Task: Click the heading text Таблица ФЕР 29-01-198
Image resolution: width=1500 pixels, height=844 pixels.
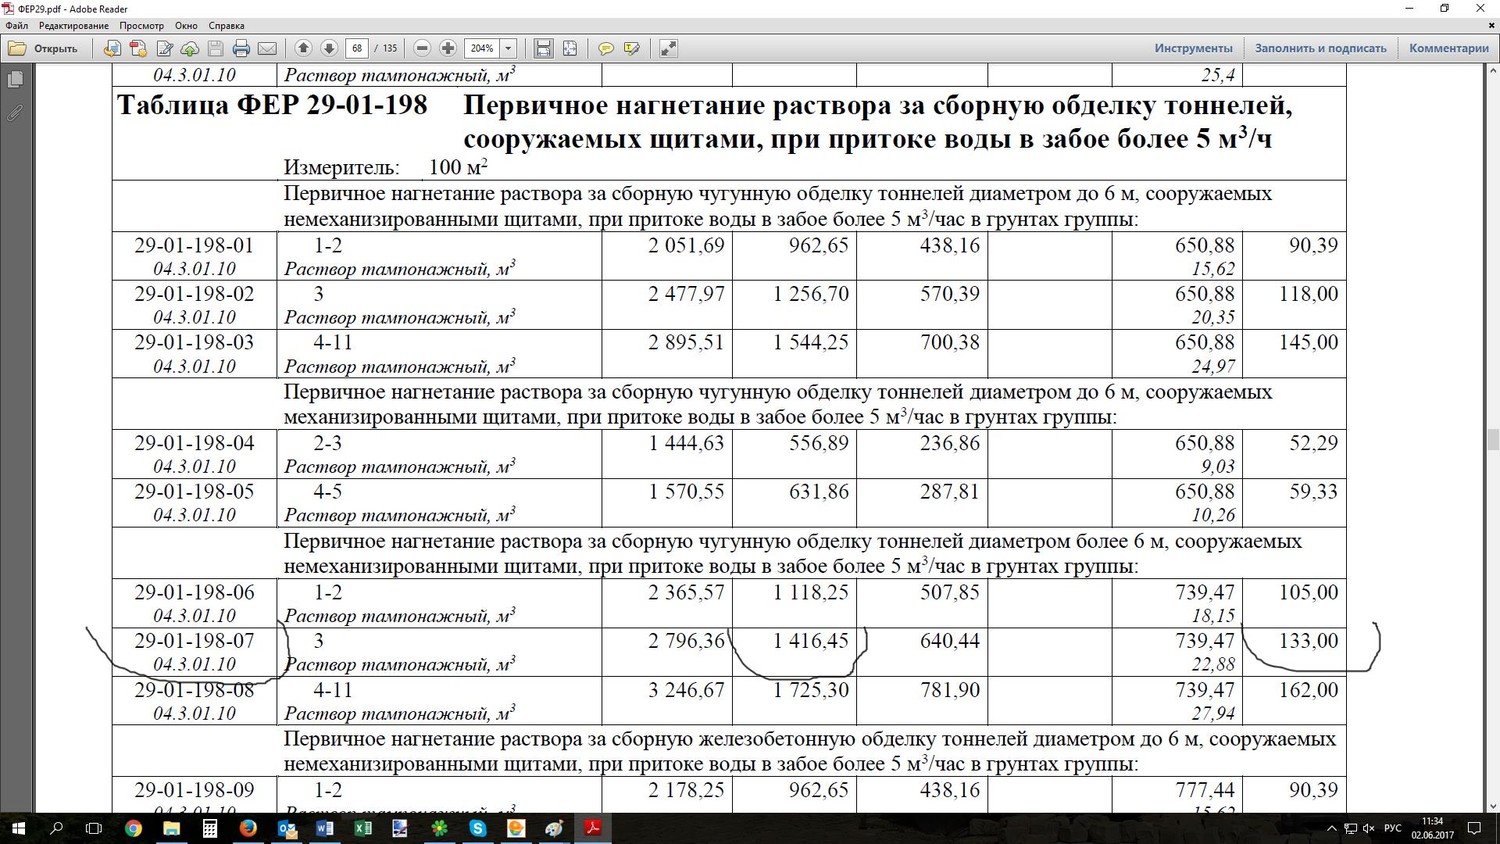Action: point(272,105)
